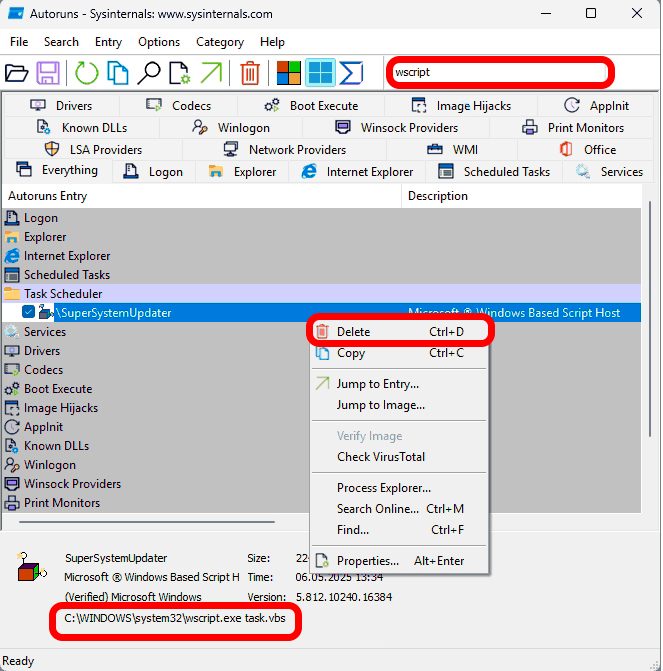Select the Everything tab
The image size is (663, 671).
pos(57,170)
